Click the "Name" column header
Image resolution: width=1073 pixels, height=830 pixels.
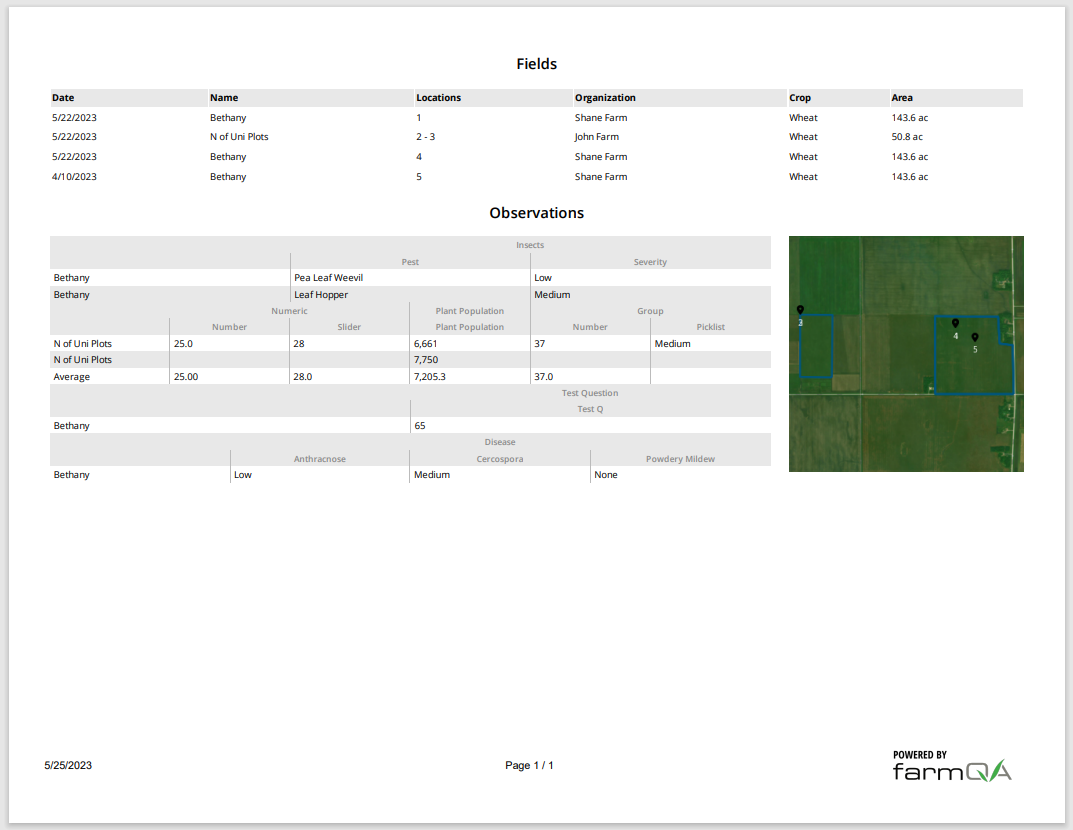pyautogui.click(x=224, y=98)
